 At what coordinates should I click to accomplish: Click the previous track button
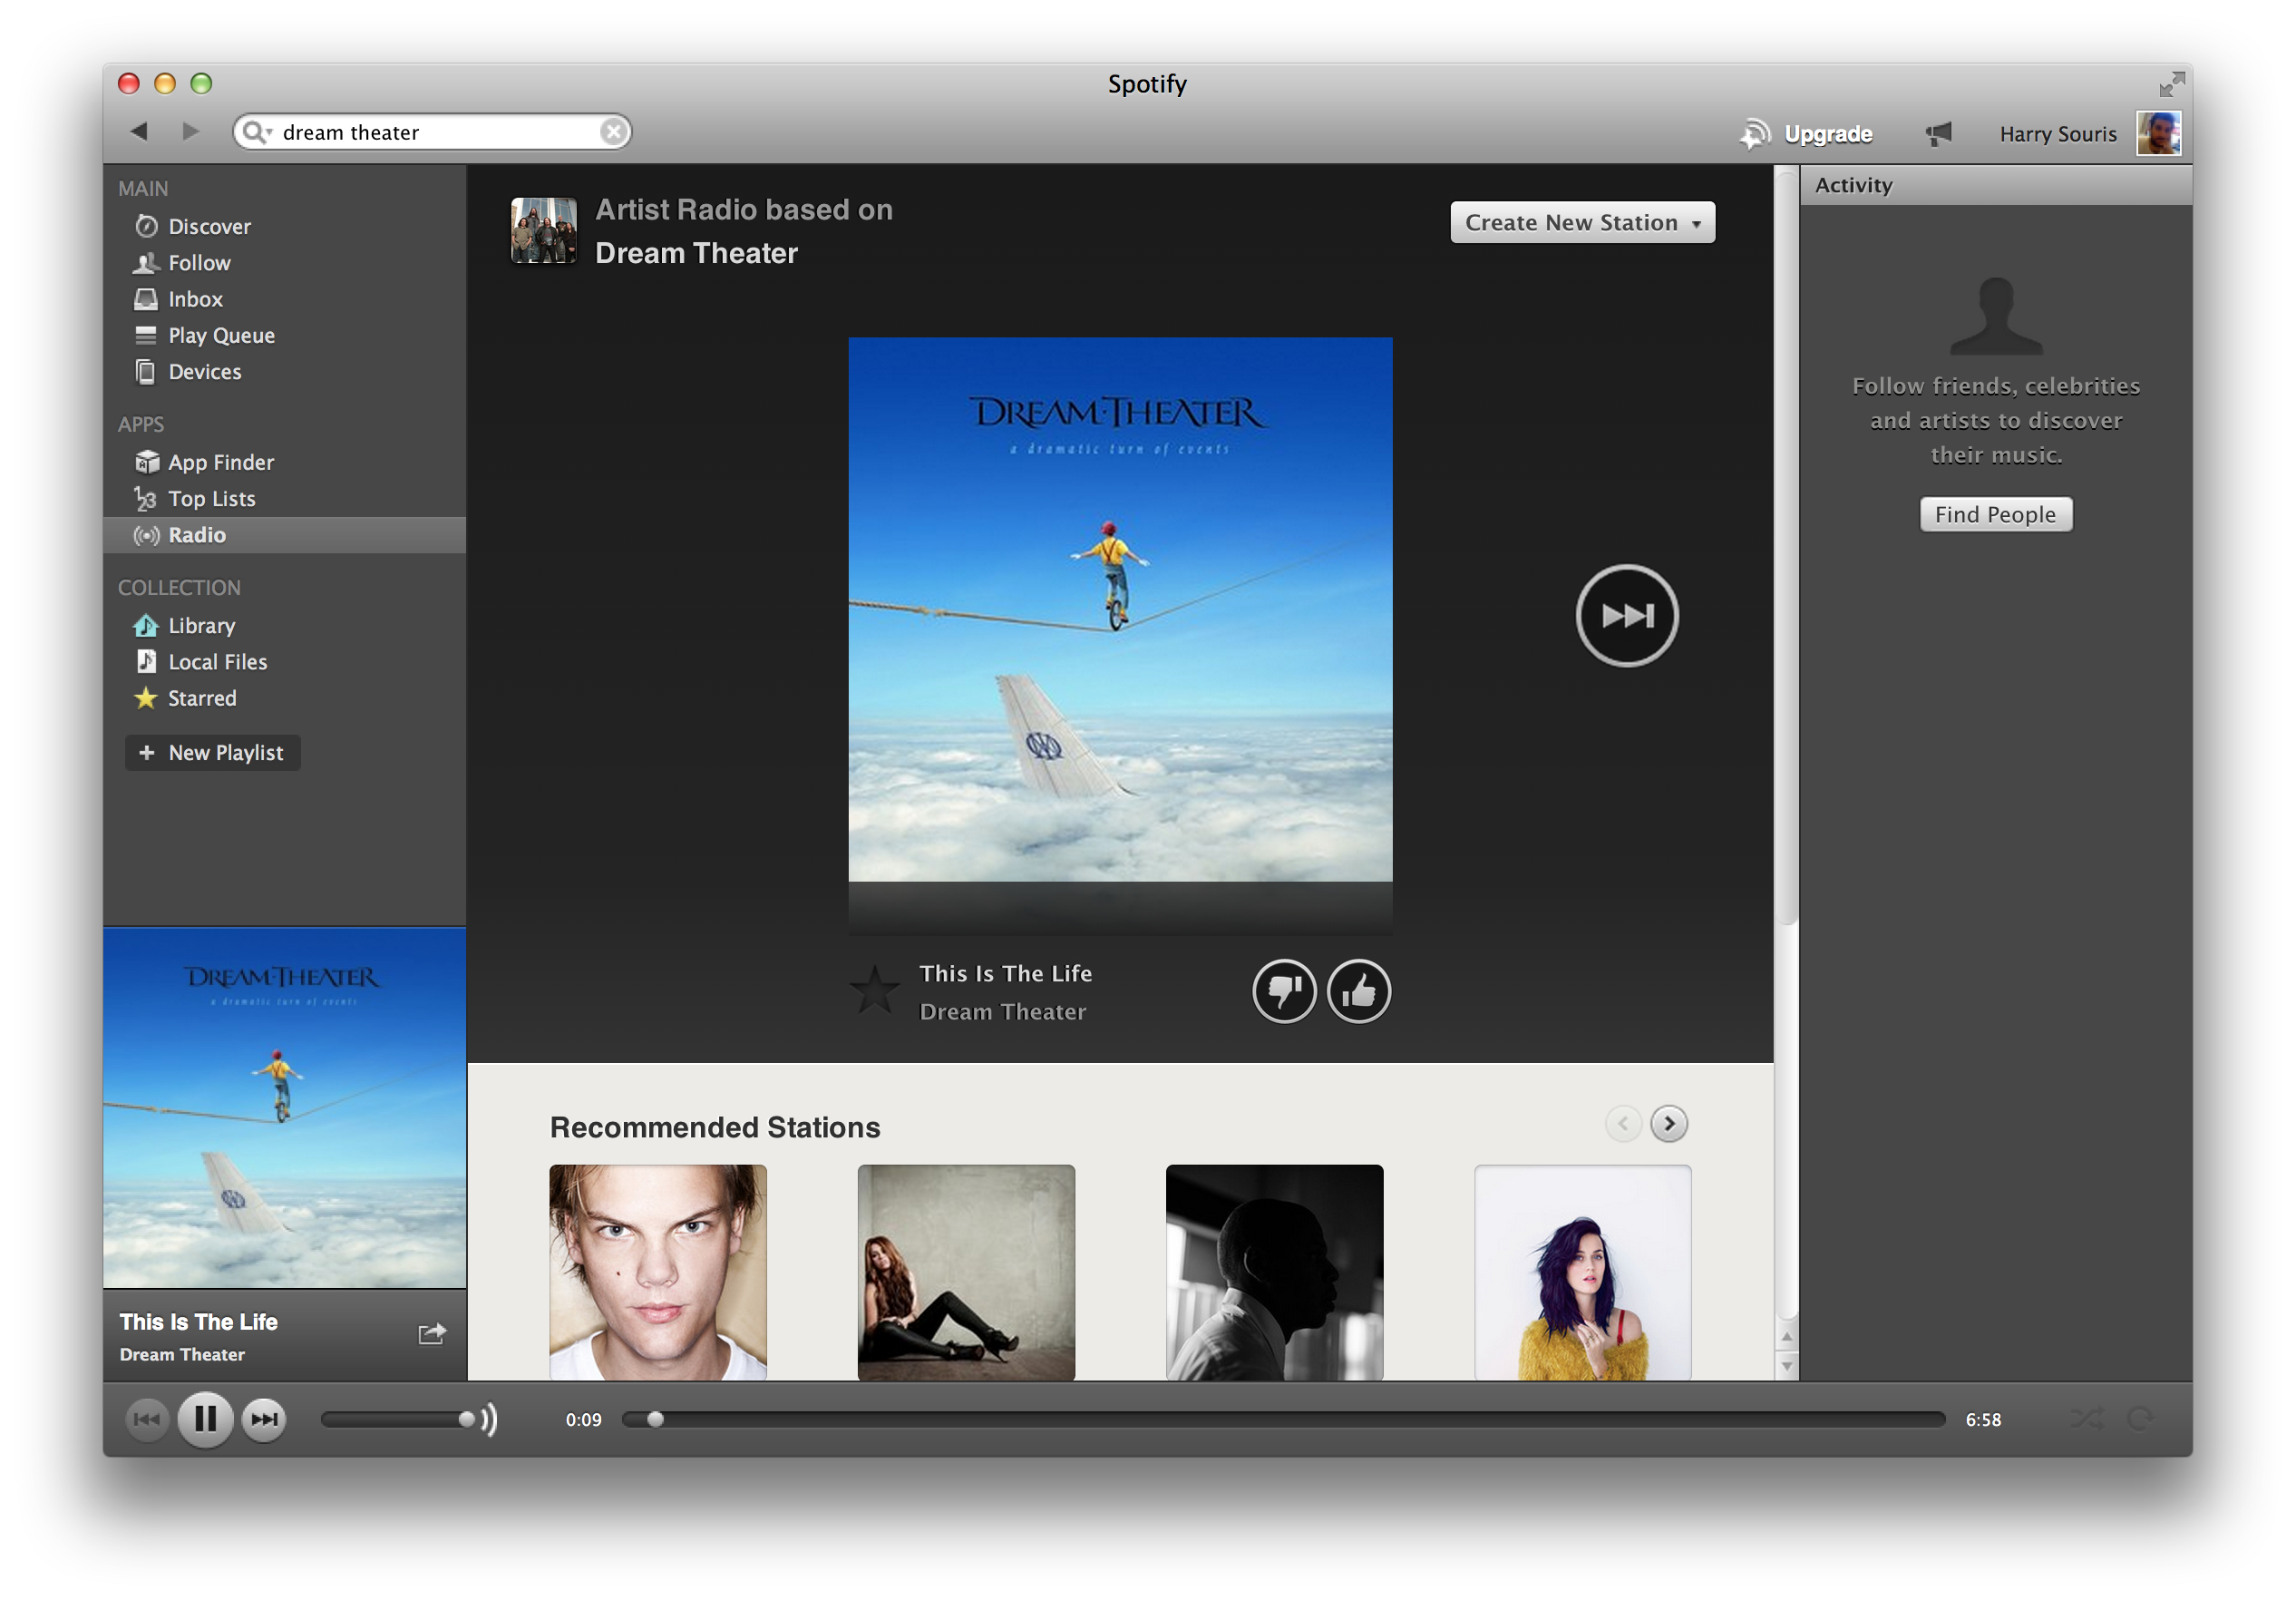pyautogui.click(x=147, y=1419)
